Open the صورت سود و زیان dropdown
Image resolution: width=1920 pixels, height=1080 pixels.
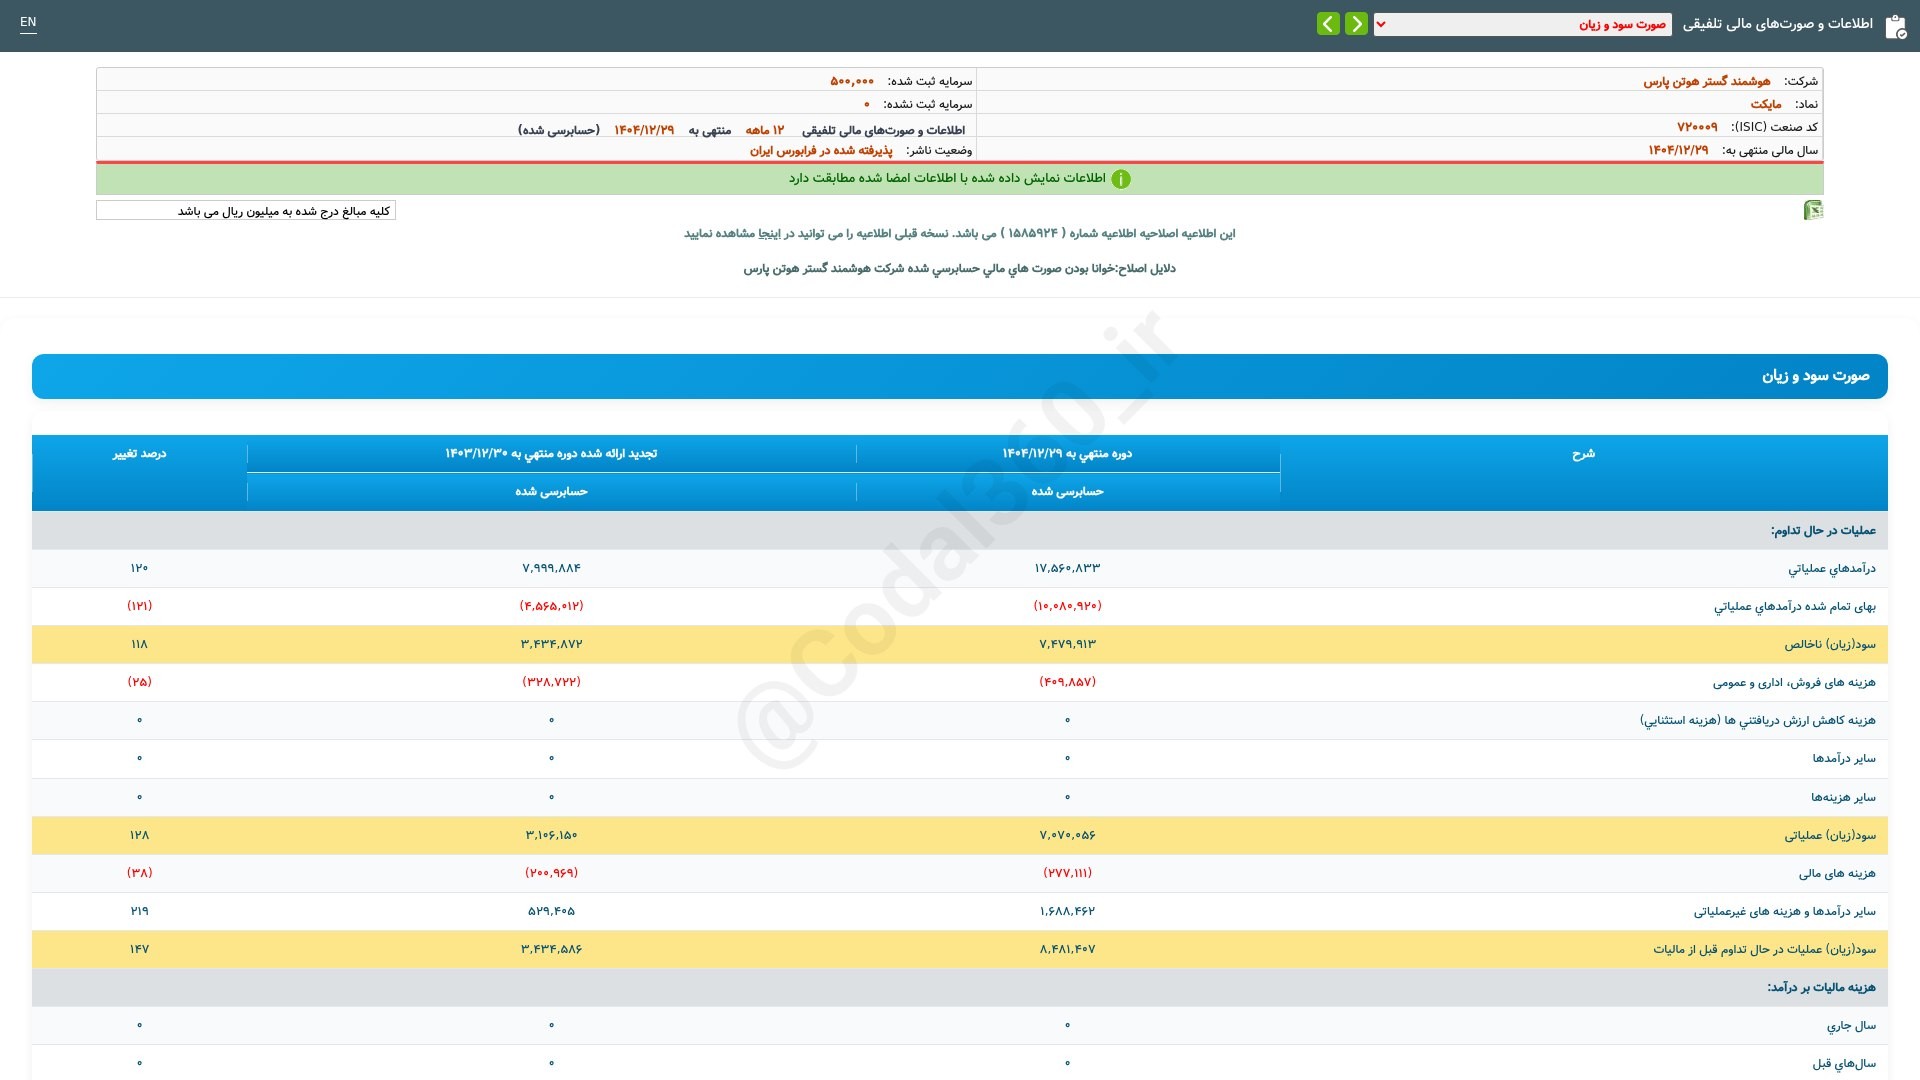(1522, 24)
